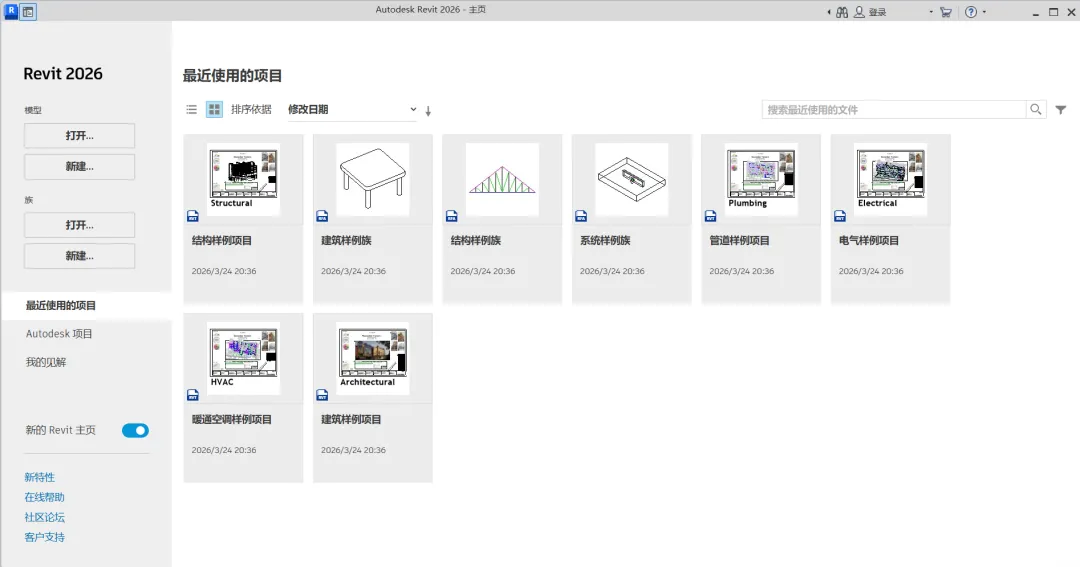The height and width of the screenshot is (567, 1080).
Task: Expand the help dropdown arrow
Action: click(x=984, y=12)
